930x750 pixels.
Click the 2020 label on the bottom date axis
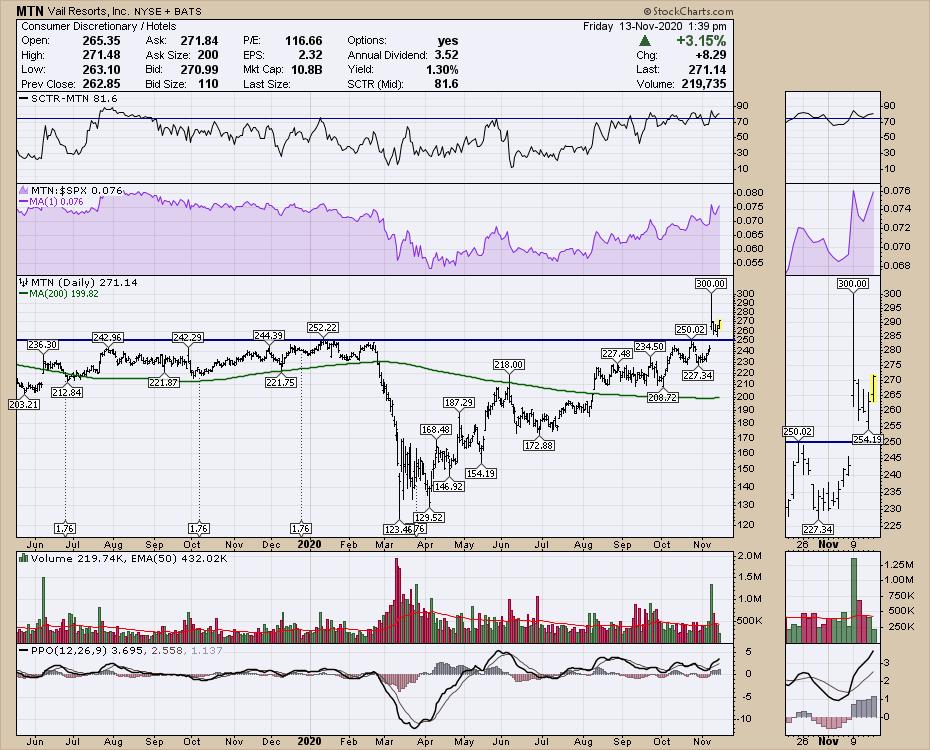(308, 742)
